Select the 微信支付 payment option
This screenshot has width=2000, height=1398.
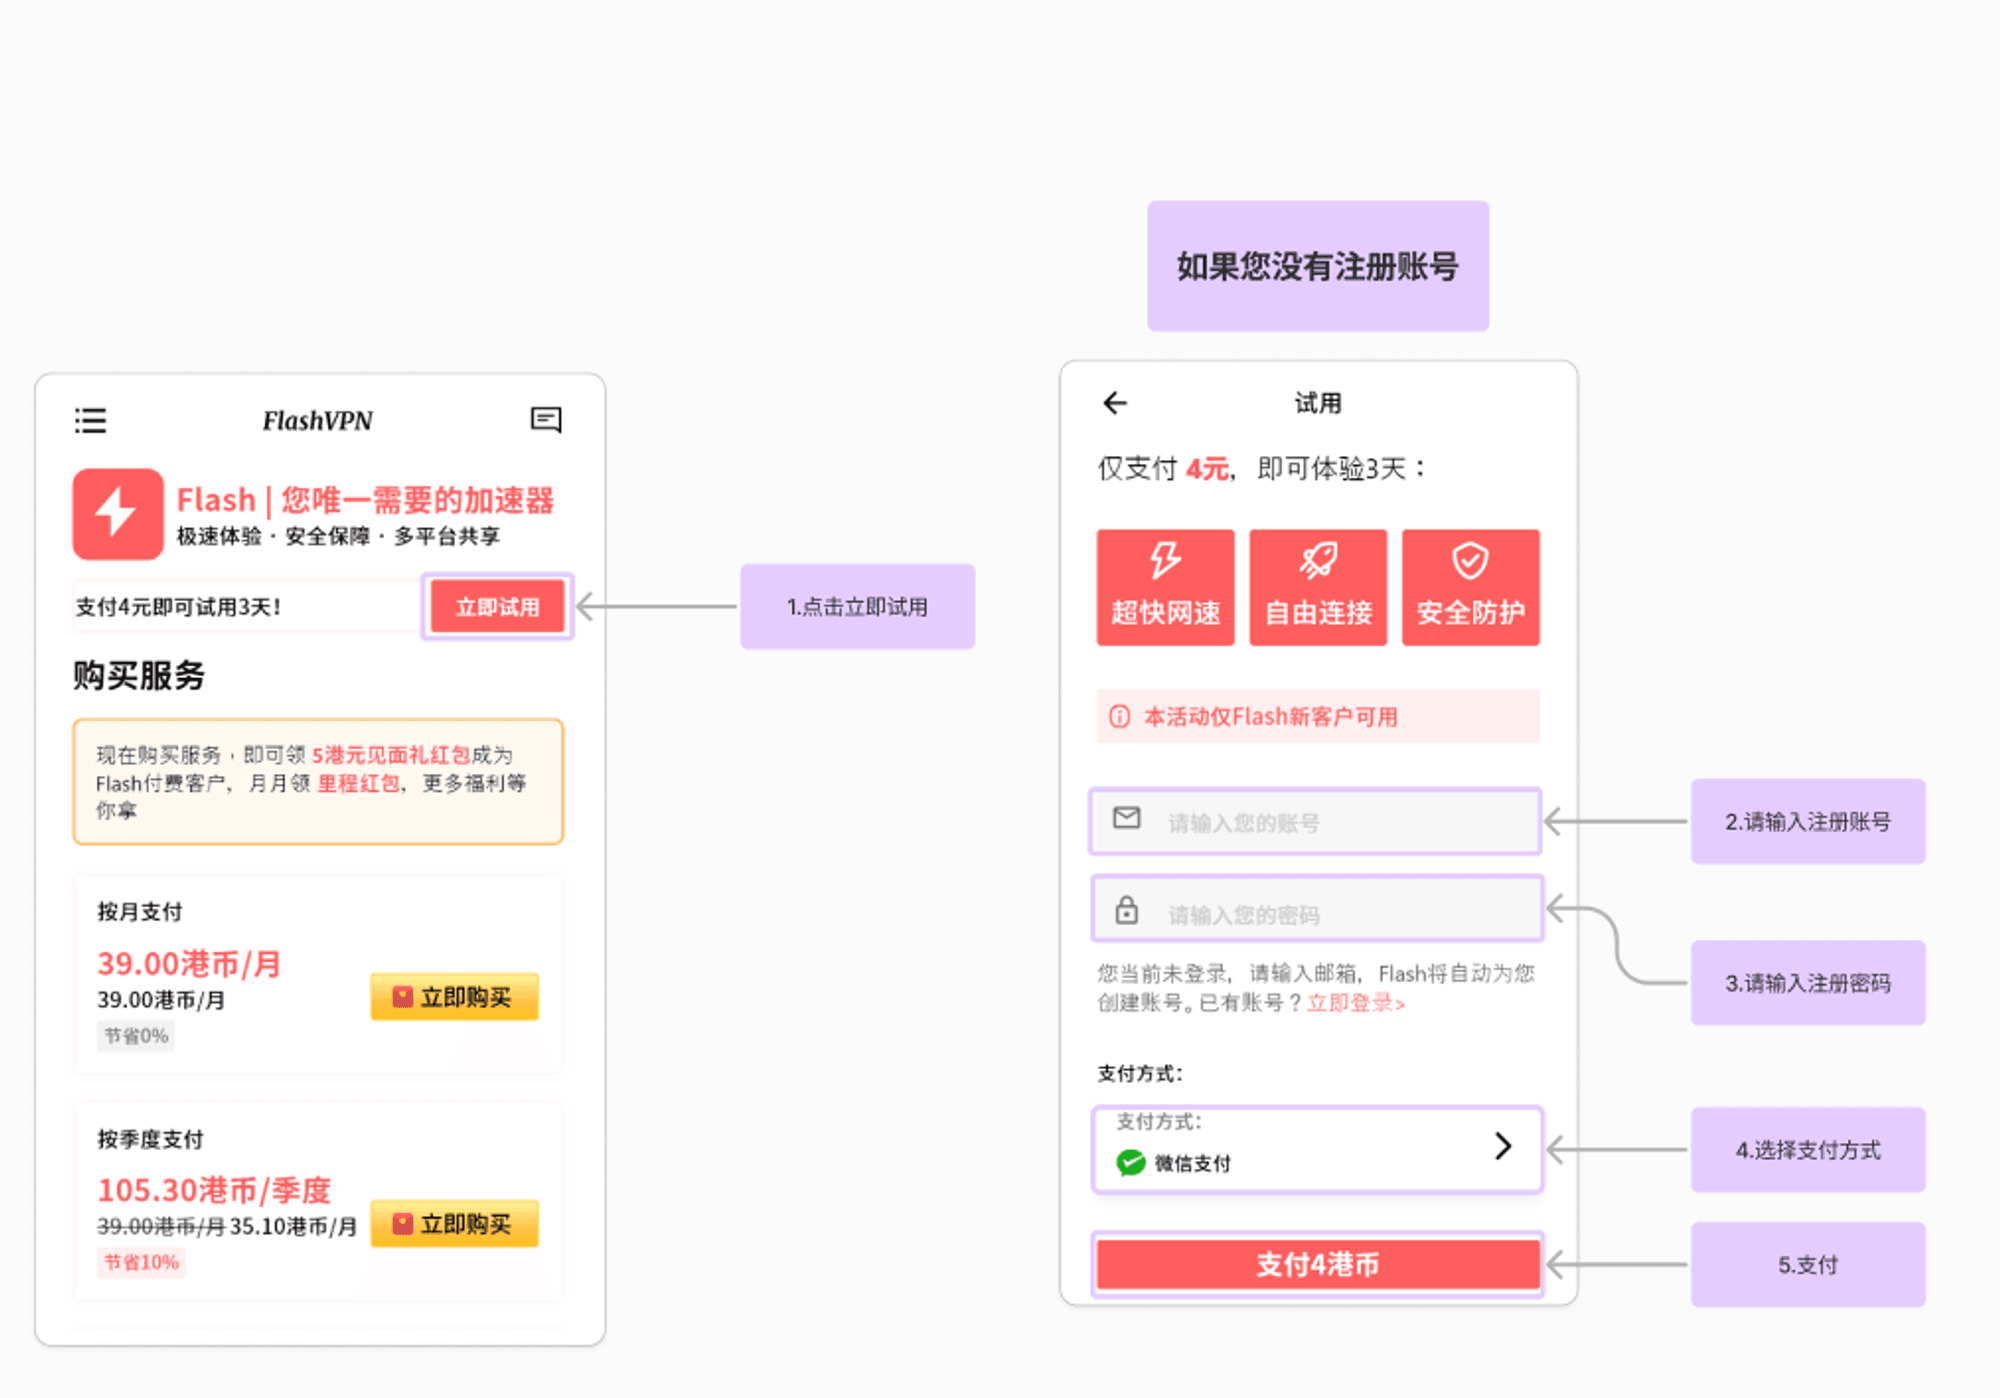coord(1316,1150)
